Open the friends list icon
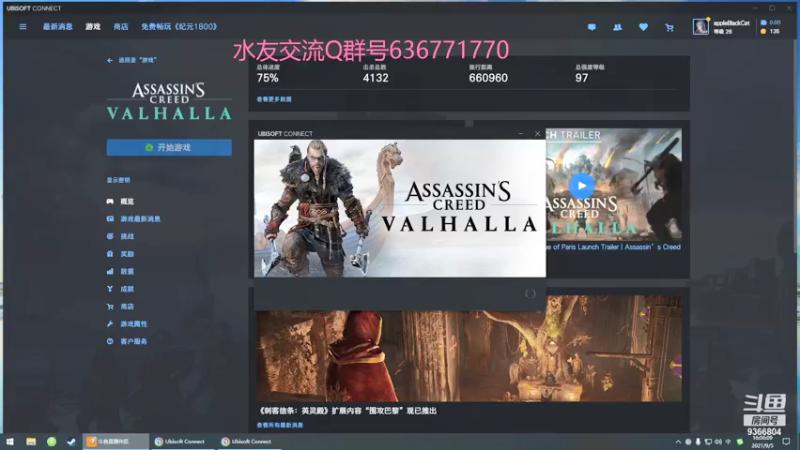This screenshot has height=450, width=800. 617,27
